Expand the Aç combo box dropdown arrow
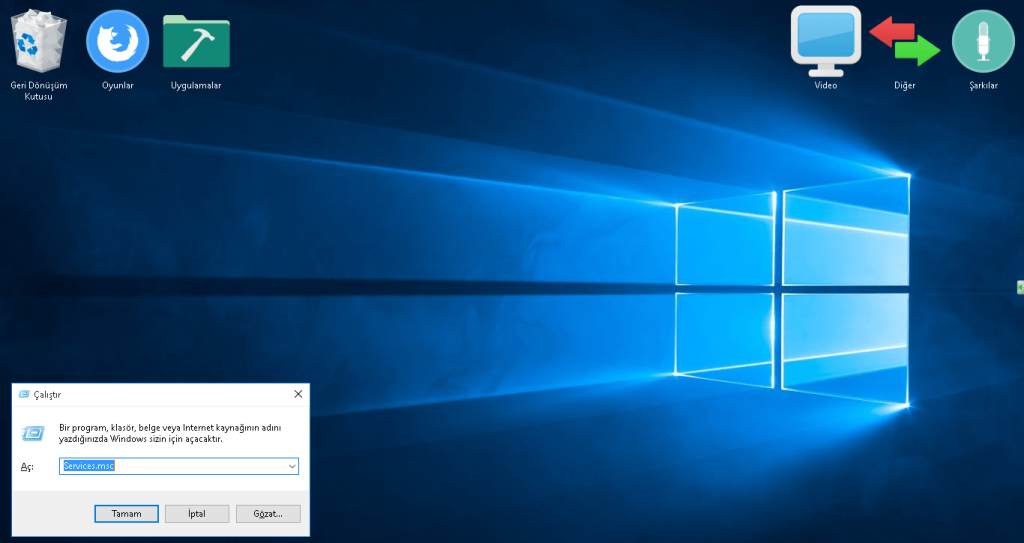1024x543 pixels. coord(292,467)
